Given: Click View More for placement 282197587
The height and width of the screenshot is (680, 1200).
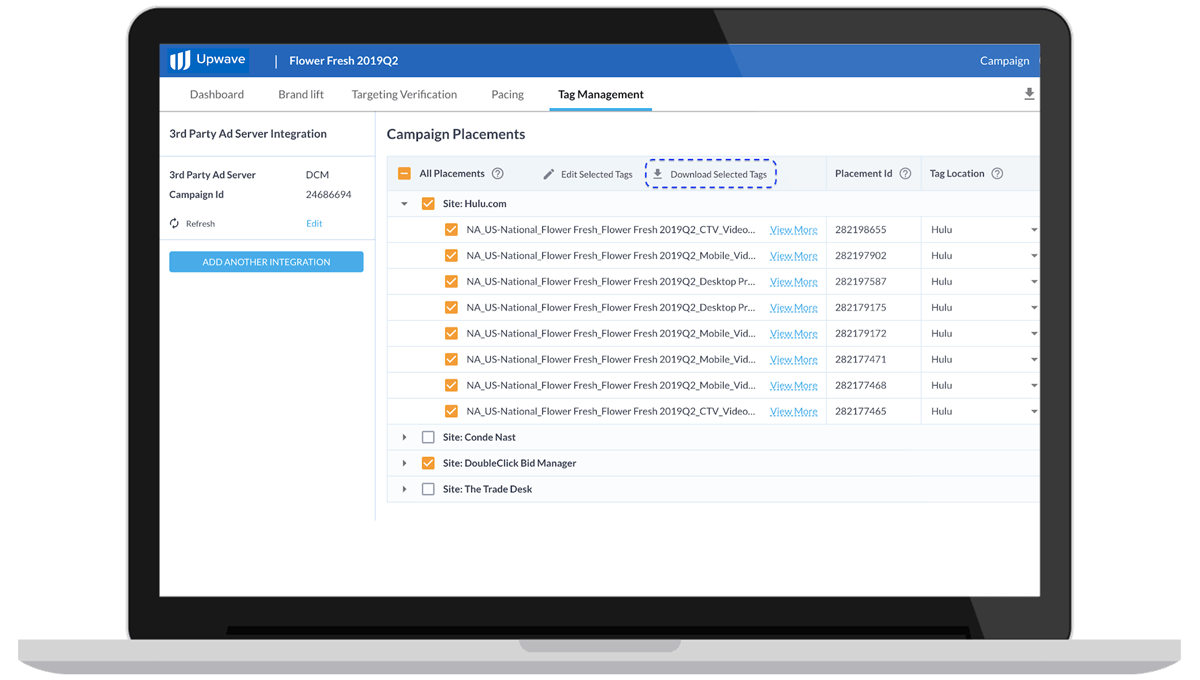Looking at the screenshot, I should pyautogui.click(x=794, y=282).
